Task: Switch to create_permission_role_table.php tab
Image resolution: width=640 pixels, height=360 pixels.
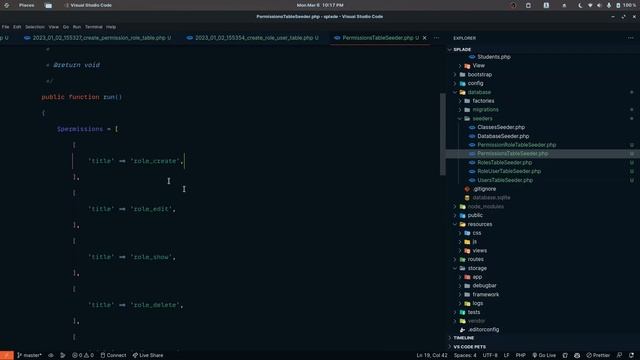Action: (98, 38)
